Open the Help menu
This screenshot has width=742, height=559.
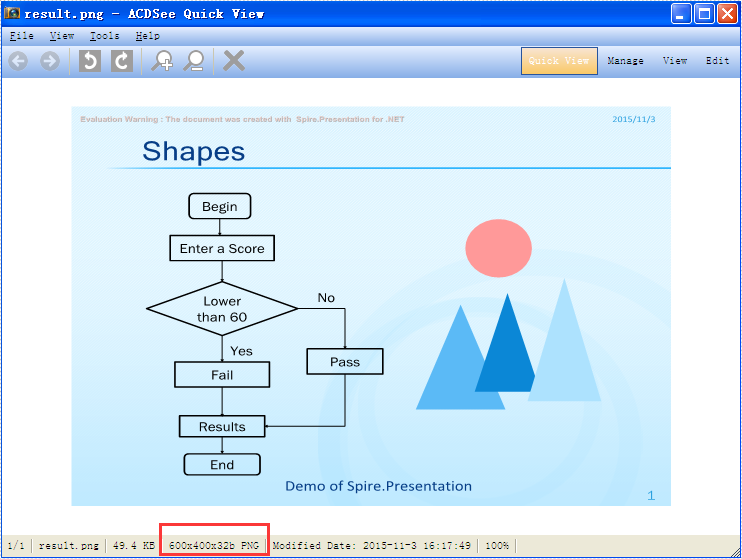[x=147, y=36]
